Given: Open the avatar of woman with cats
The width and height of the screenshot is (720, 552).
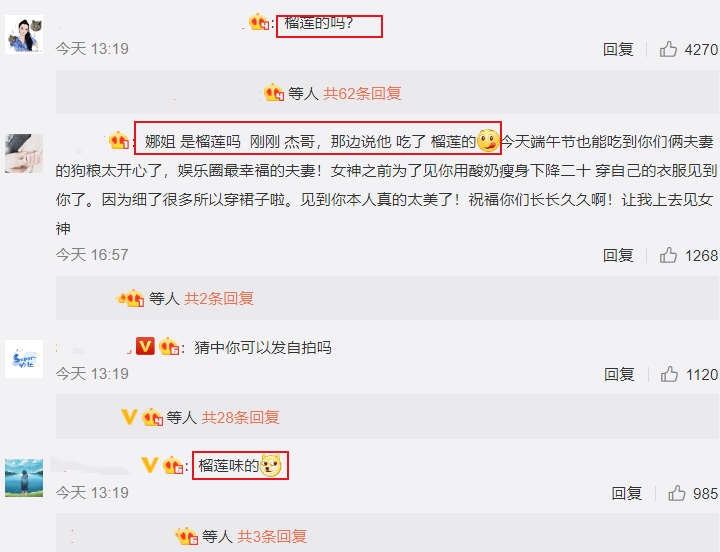Looking at the screenshot, I should [24, 34].
